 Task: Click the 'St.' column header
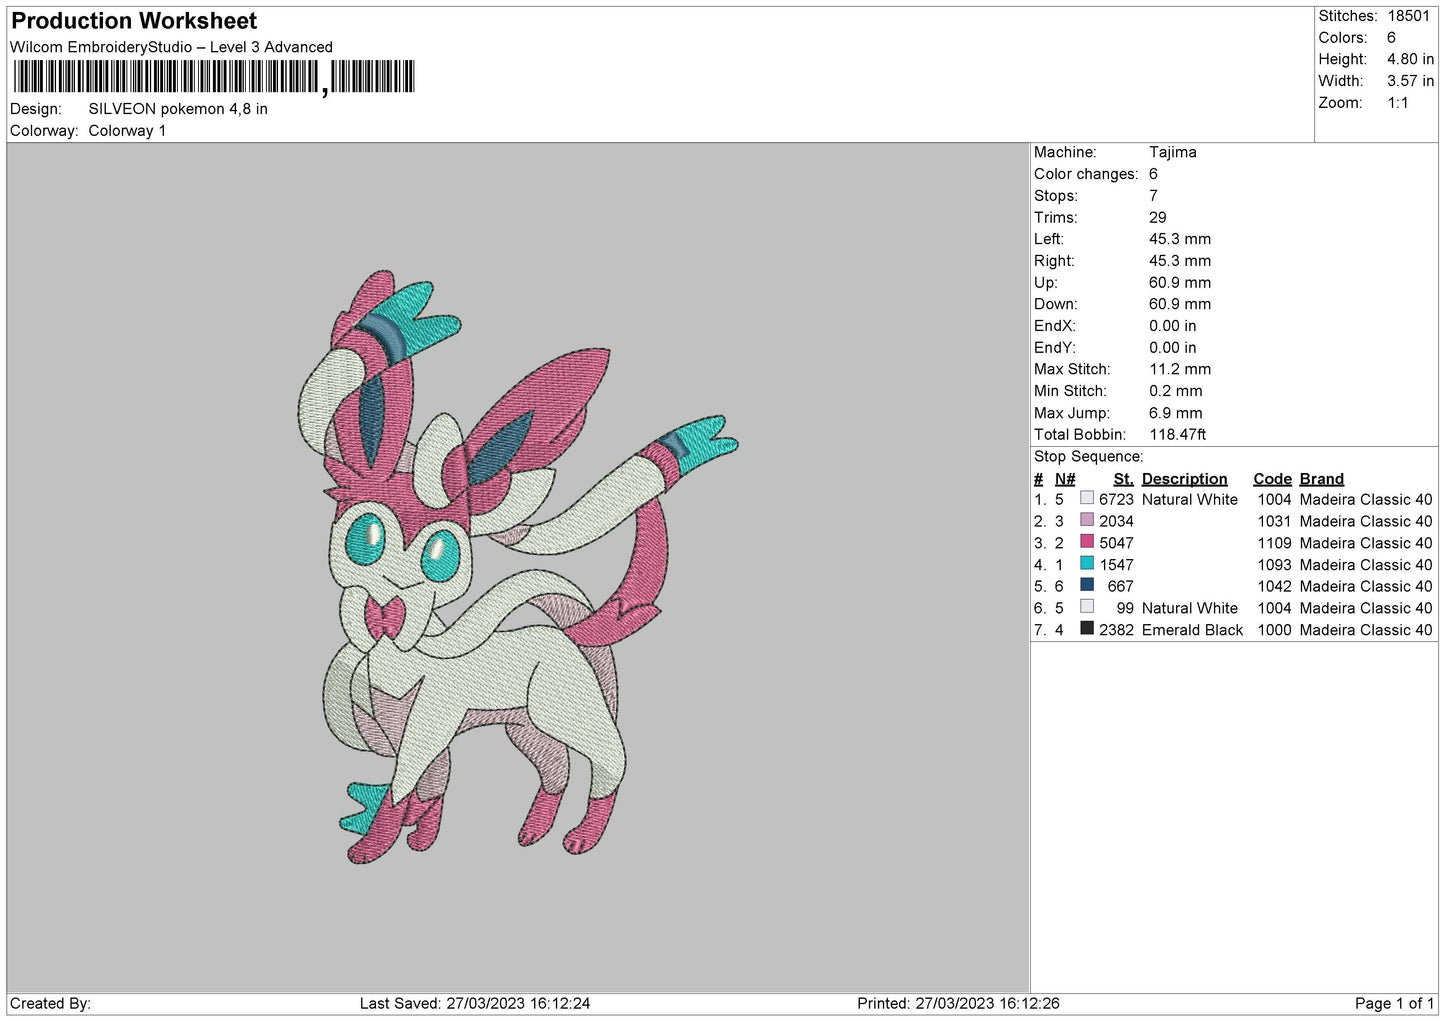[x=1123, y=479]
